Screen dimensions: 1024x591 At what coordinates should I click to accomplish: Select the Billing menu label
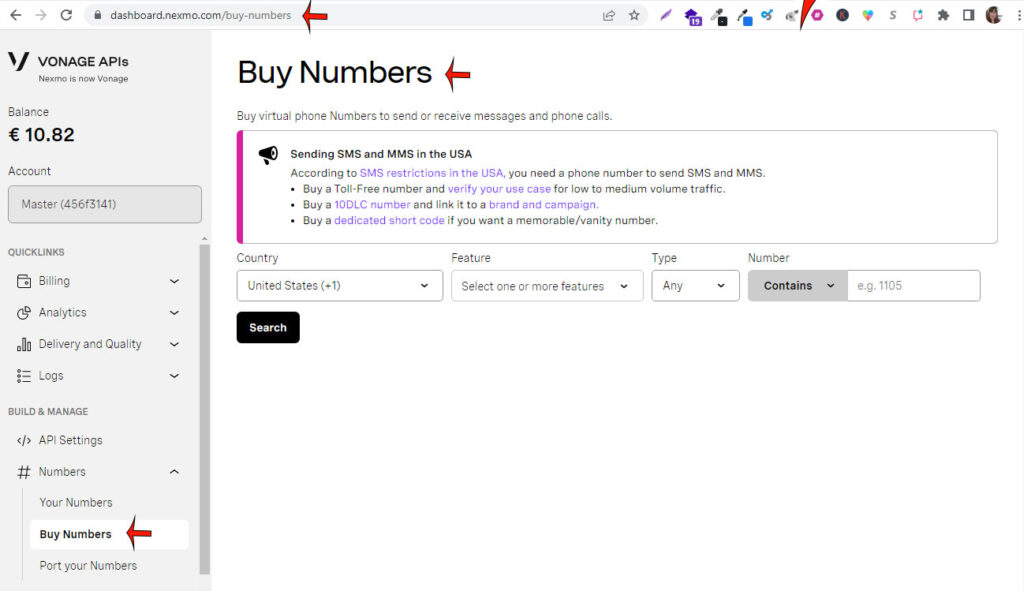(x=54, y=281)
